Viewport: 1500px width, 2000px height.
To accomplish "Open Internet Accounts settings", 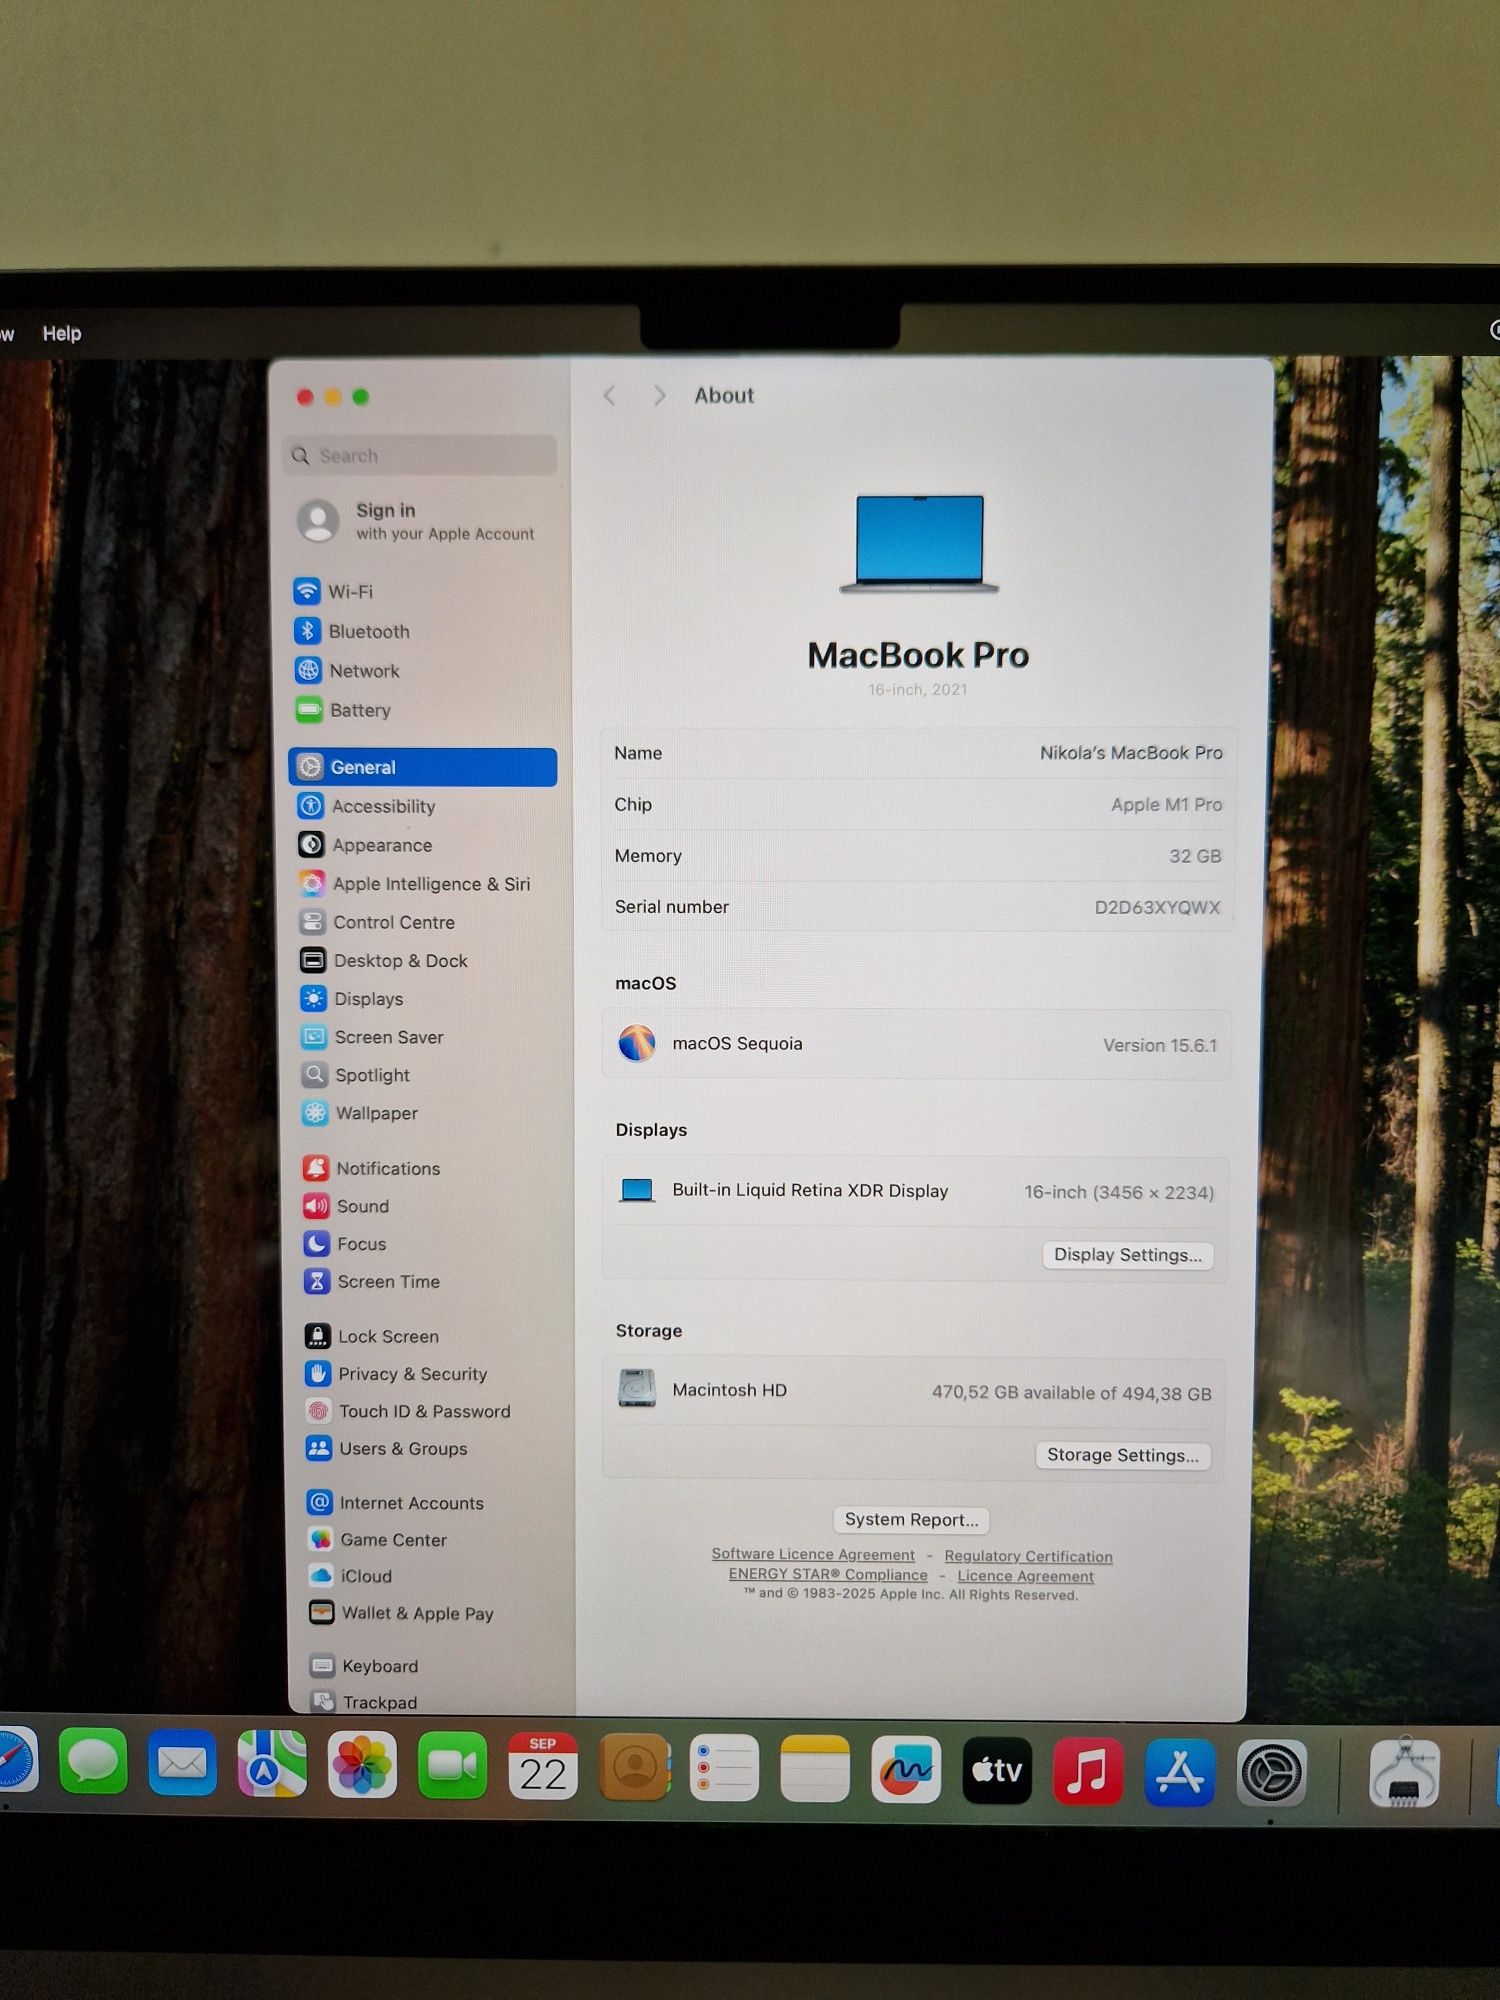I will click(x=395, y=1503).
